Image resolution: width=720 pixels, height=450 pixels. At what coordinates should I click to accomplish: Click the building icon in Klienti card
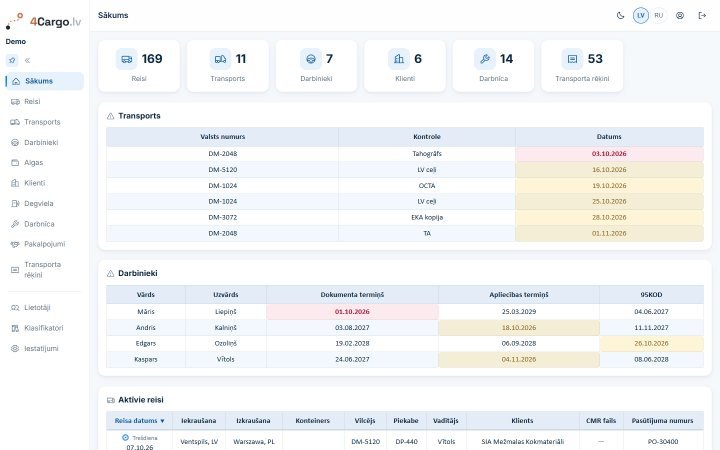pyautogui.click(x=399, y=59)
